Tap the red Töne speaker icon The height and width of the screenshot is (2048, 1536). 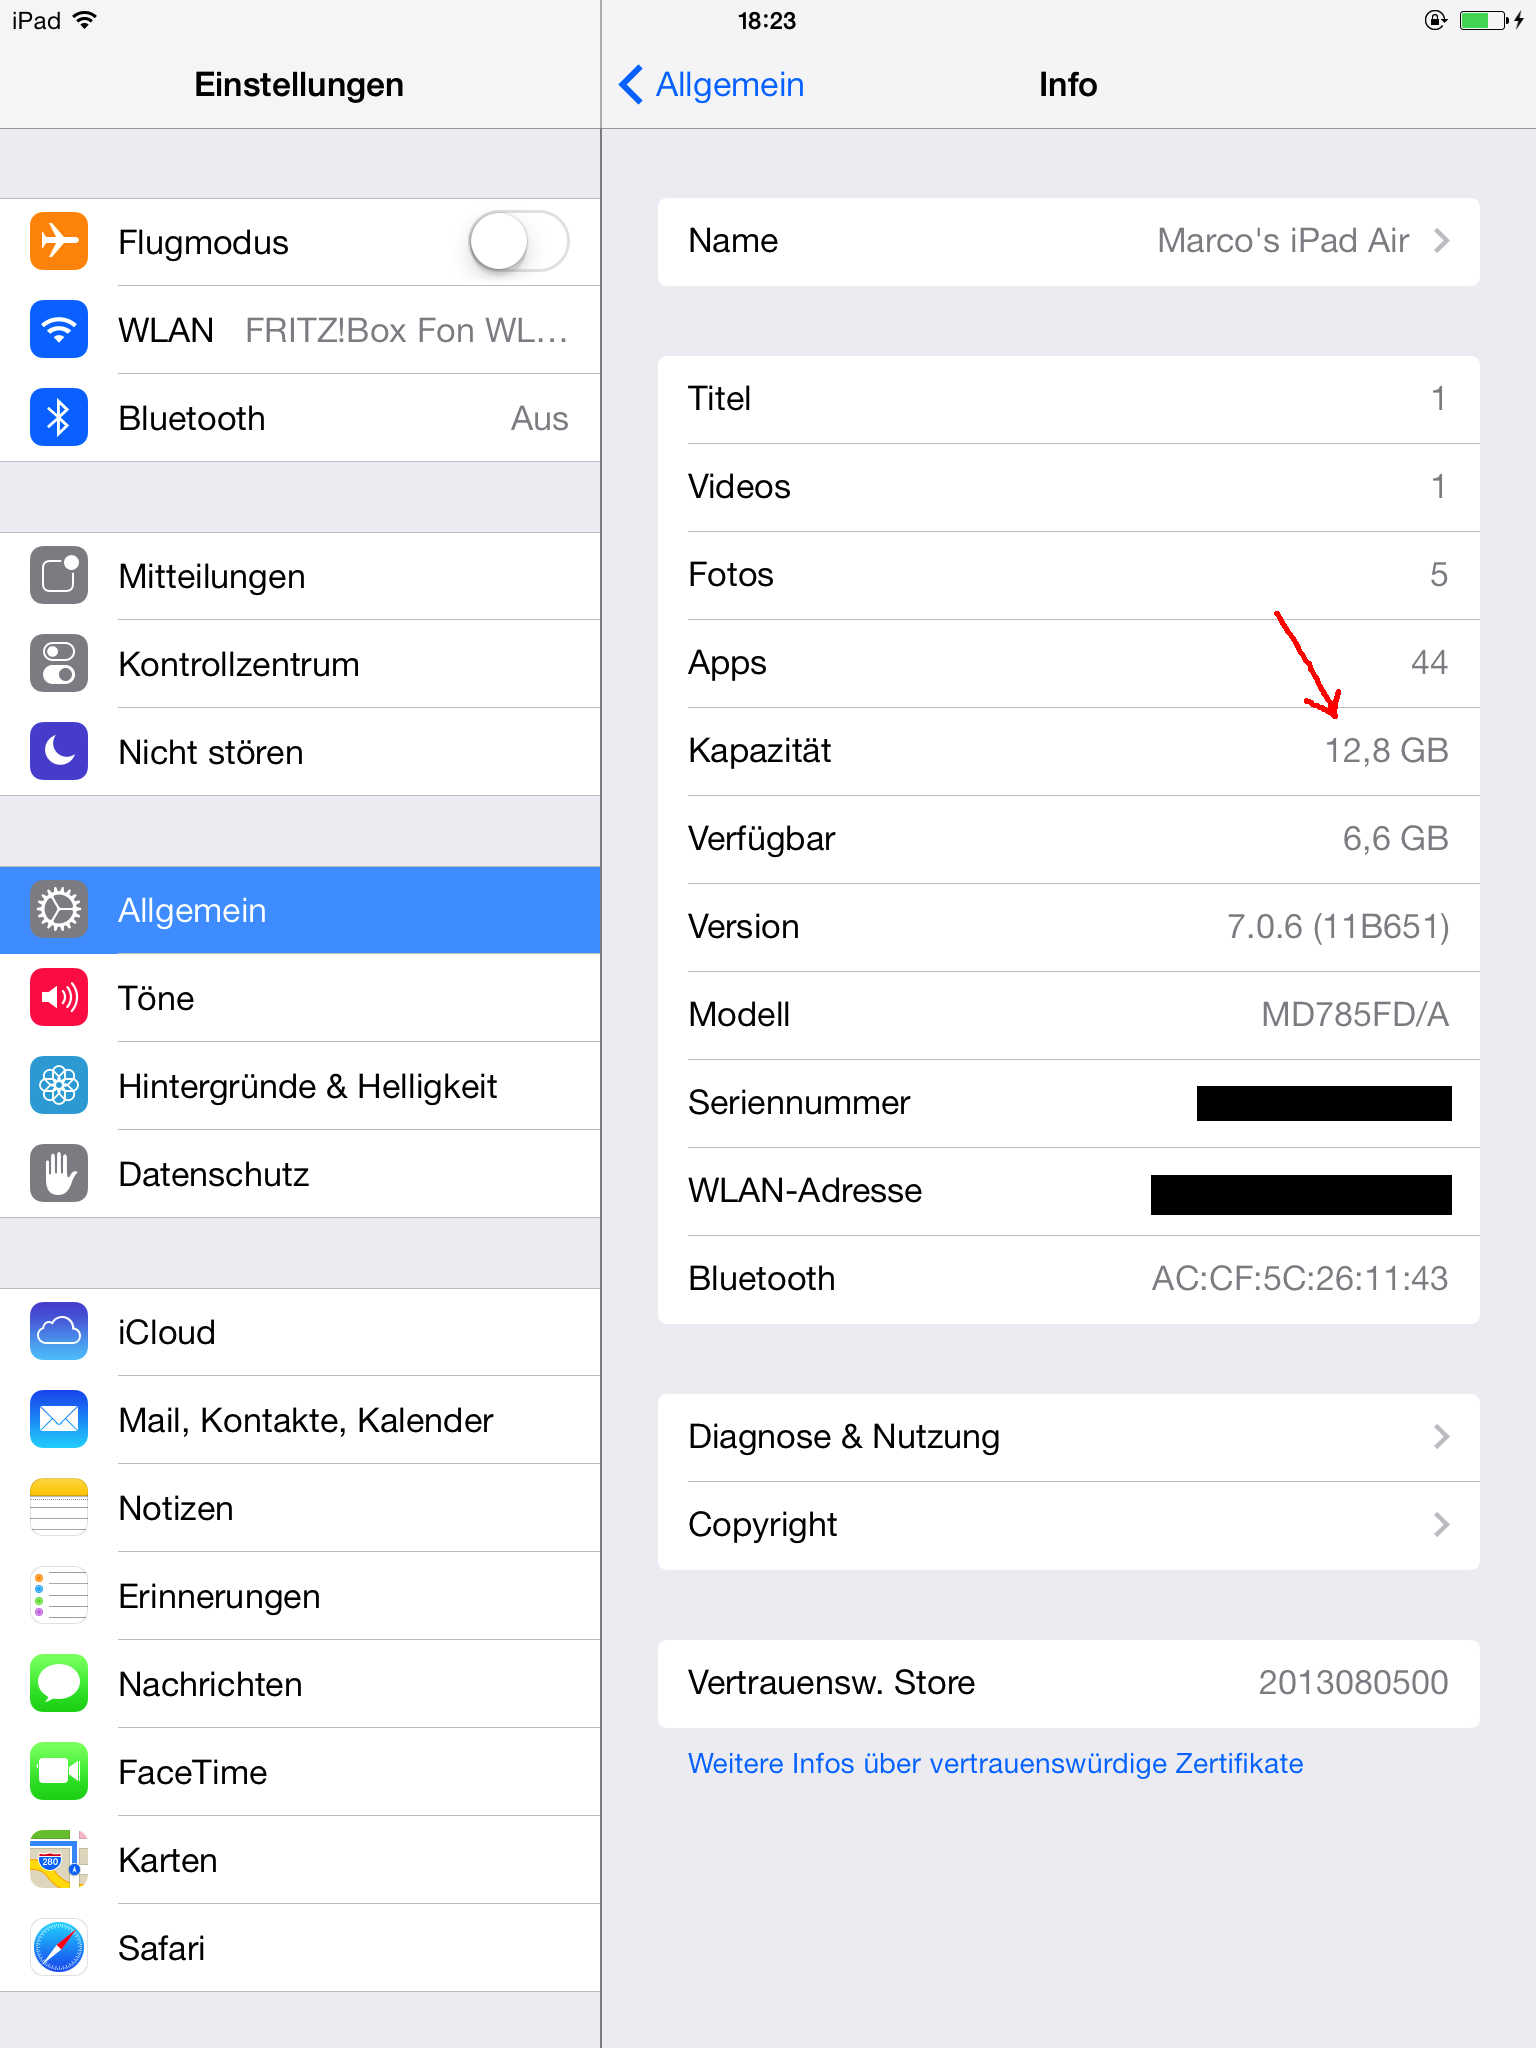click(x=59, y=997)
